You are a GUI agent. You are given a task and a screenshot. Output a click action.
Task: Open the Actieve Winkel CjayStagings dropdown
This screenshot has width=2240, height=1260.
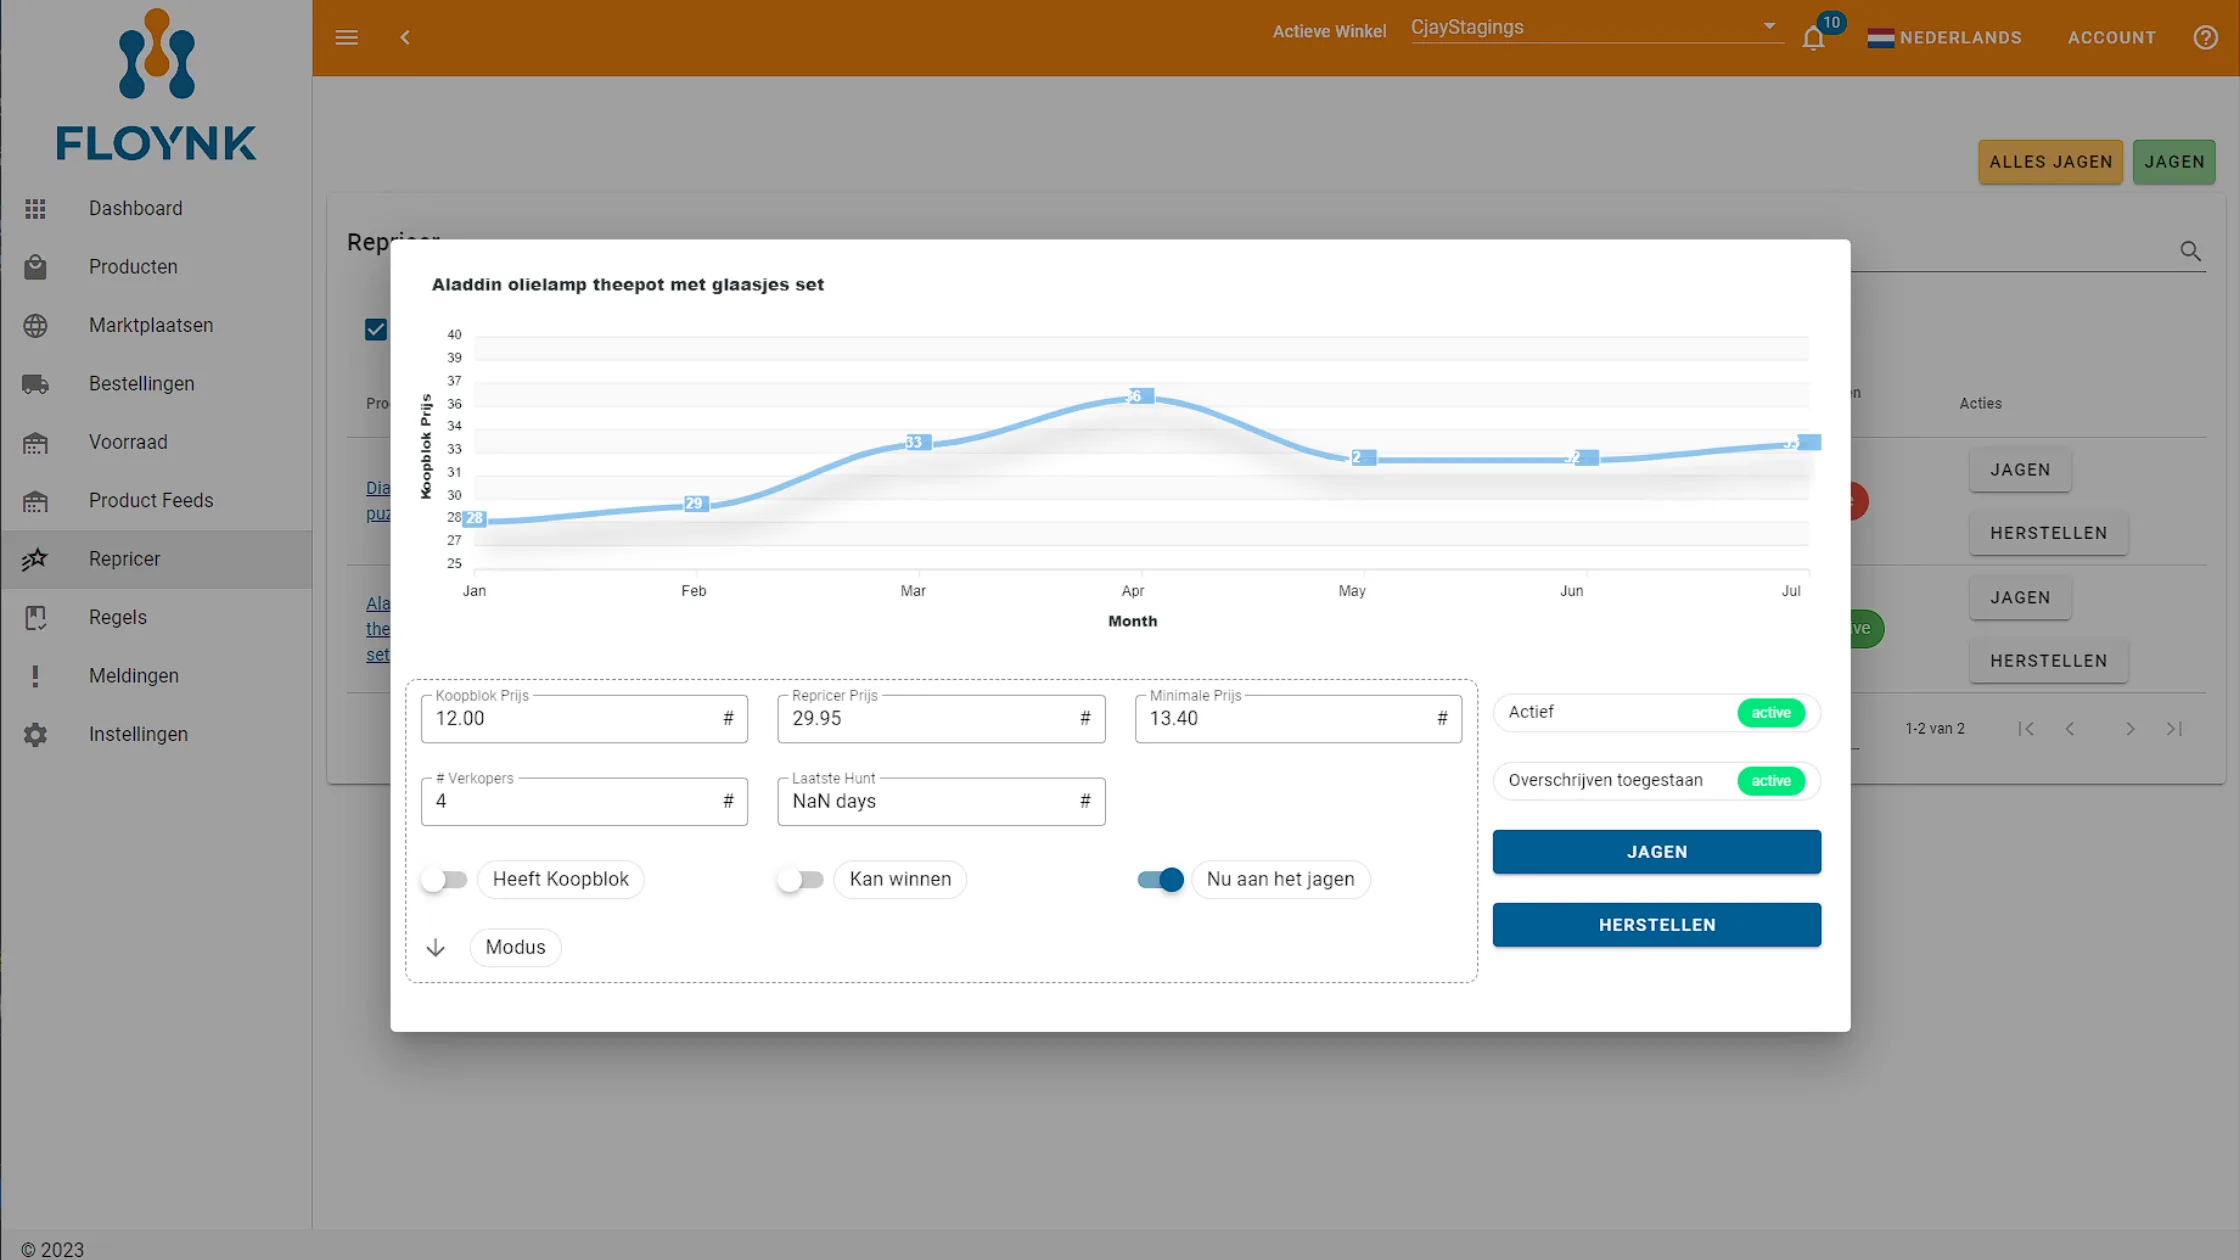1596,28
